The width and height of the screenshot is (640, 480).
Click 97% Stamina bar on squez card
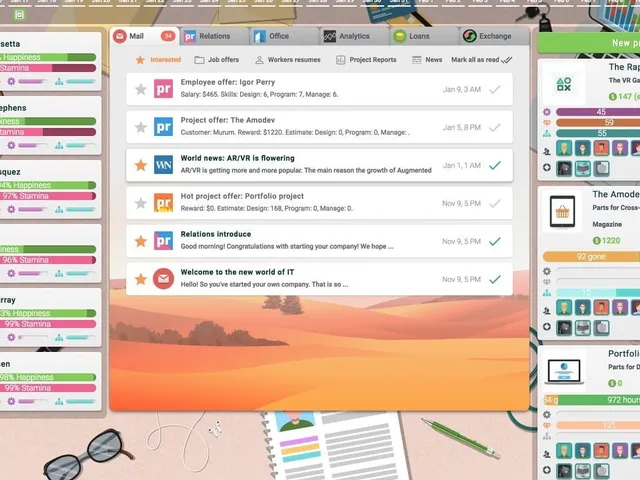[x=48, y=196]
